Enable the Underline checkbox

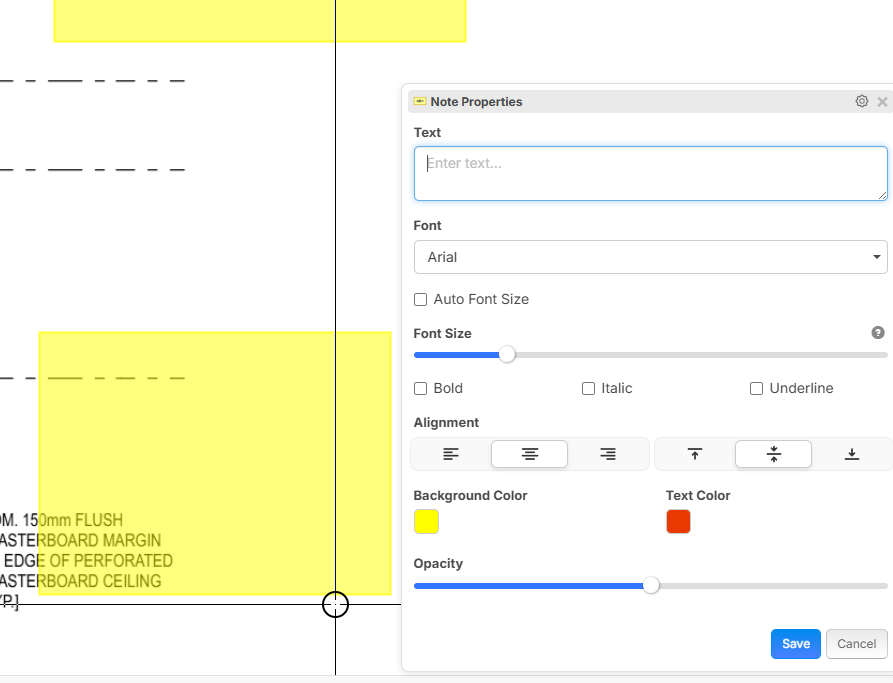pyautogui.click(x=757, y=389)
